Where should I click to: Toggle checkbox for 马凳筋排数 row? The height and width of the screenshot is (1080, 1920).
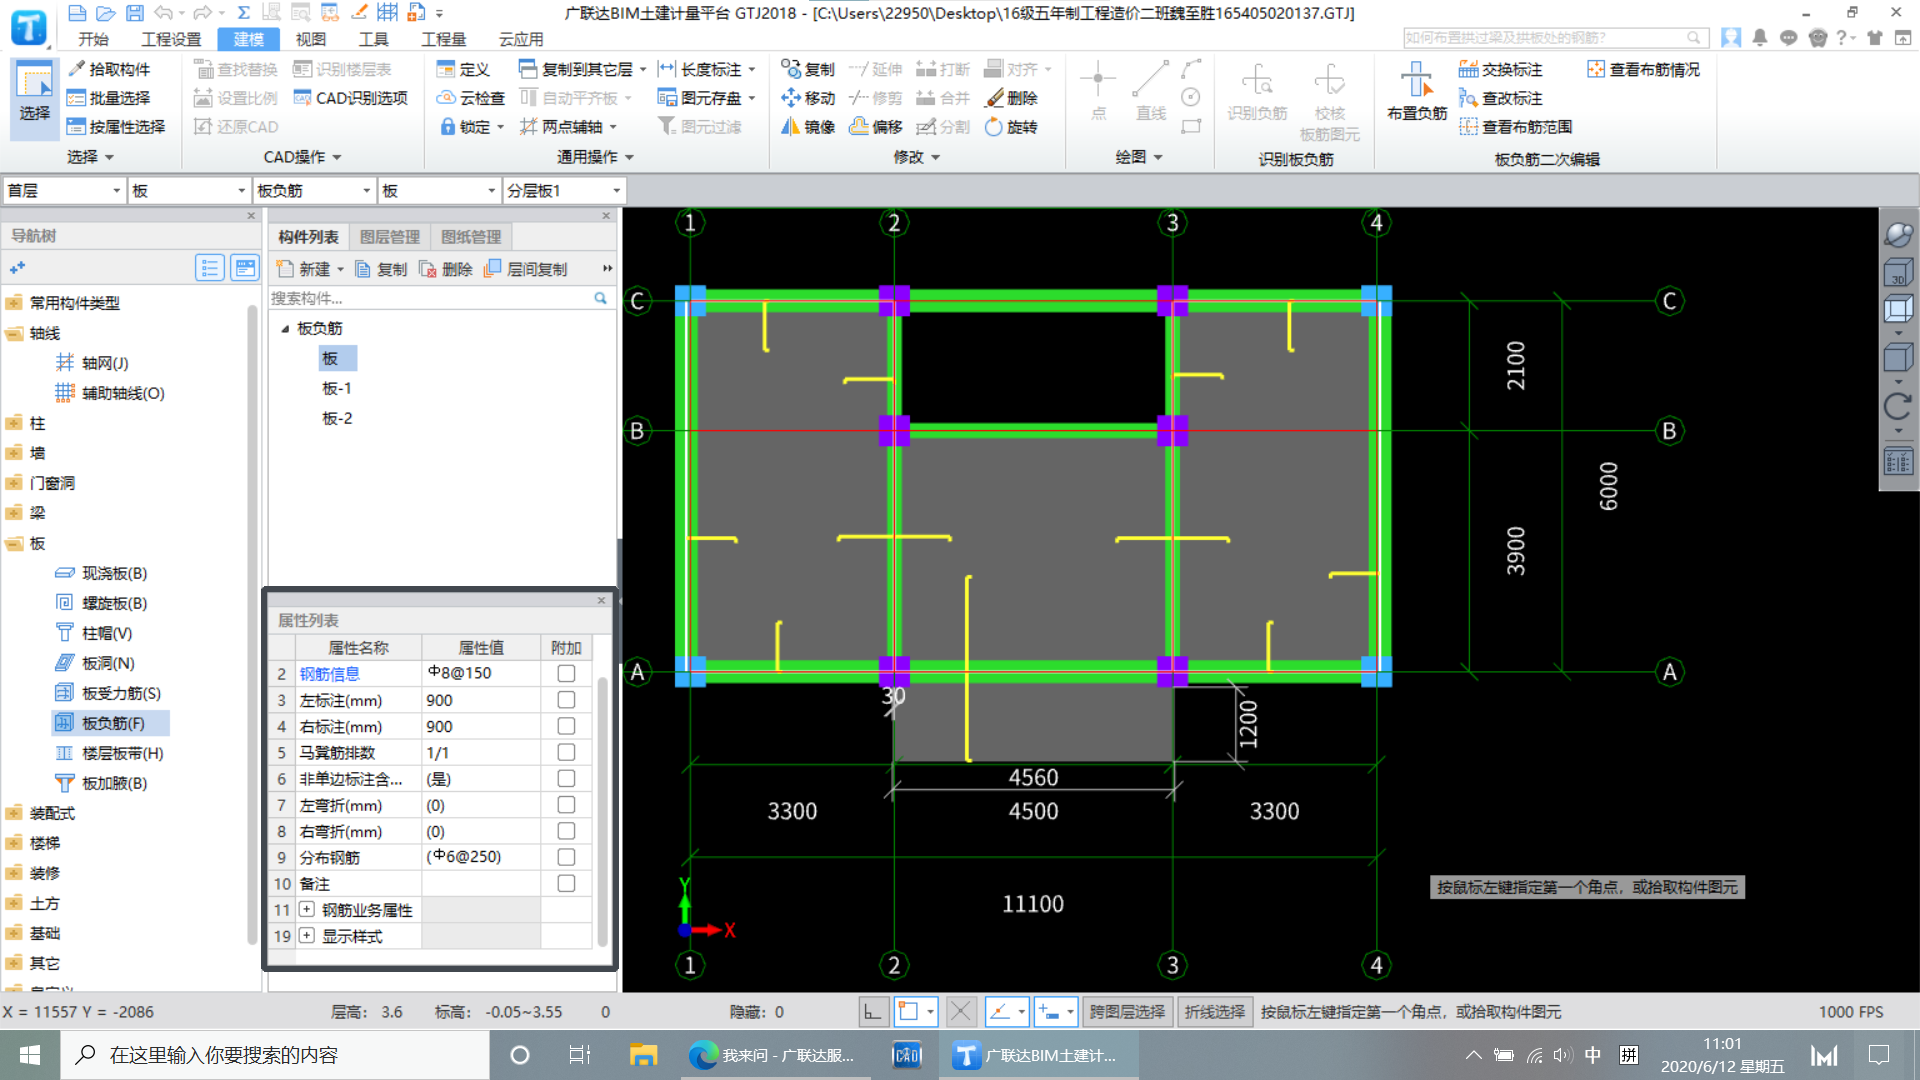(x=566, y=752)
